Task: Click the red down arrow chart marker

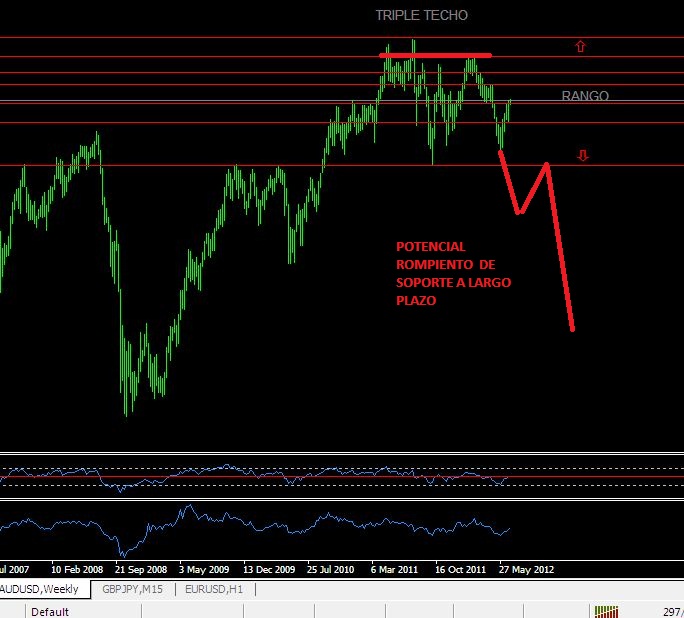Action: coord(584,155)
